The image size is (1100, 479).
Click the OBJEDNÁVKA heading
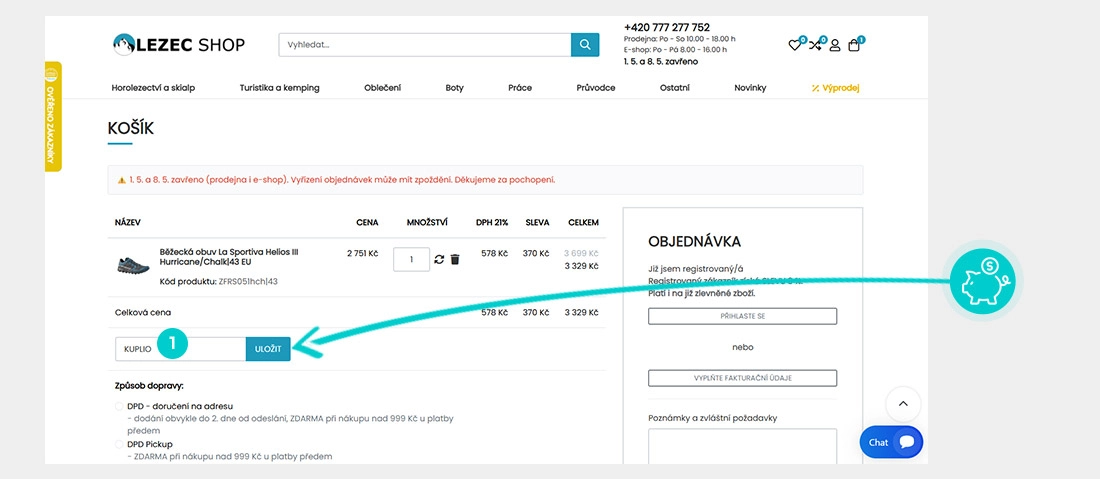(695, 242)
